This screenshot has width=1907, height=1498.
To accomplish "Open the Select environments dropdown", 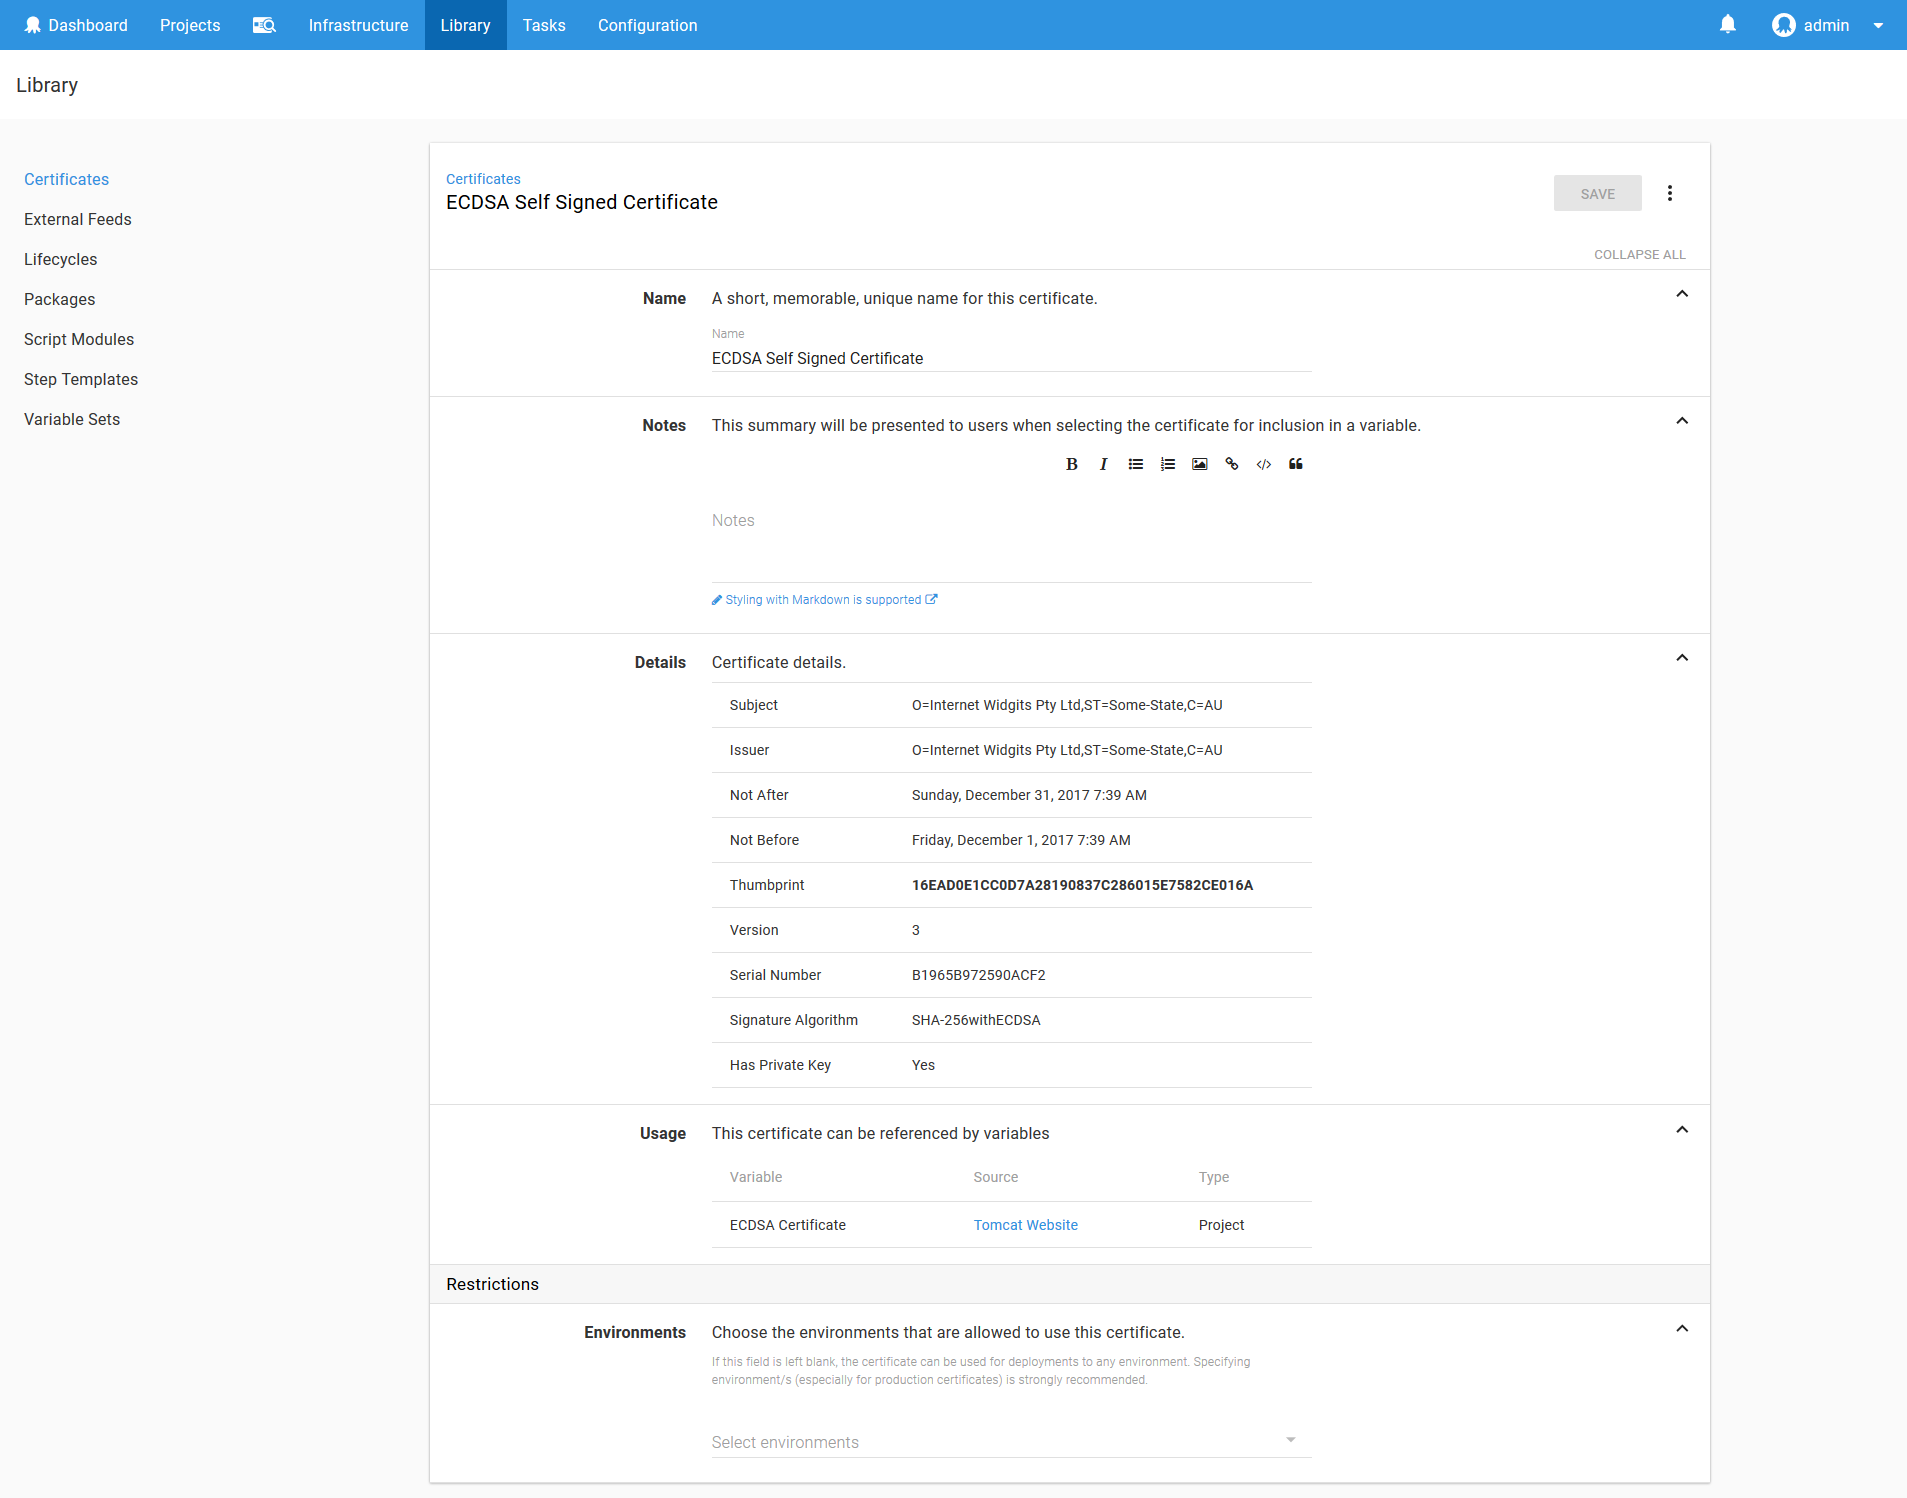I will (1010, 1441).
